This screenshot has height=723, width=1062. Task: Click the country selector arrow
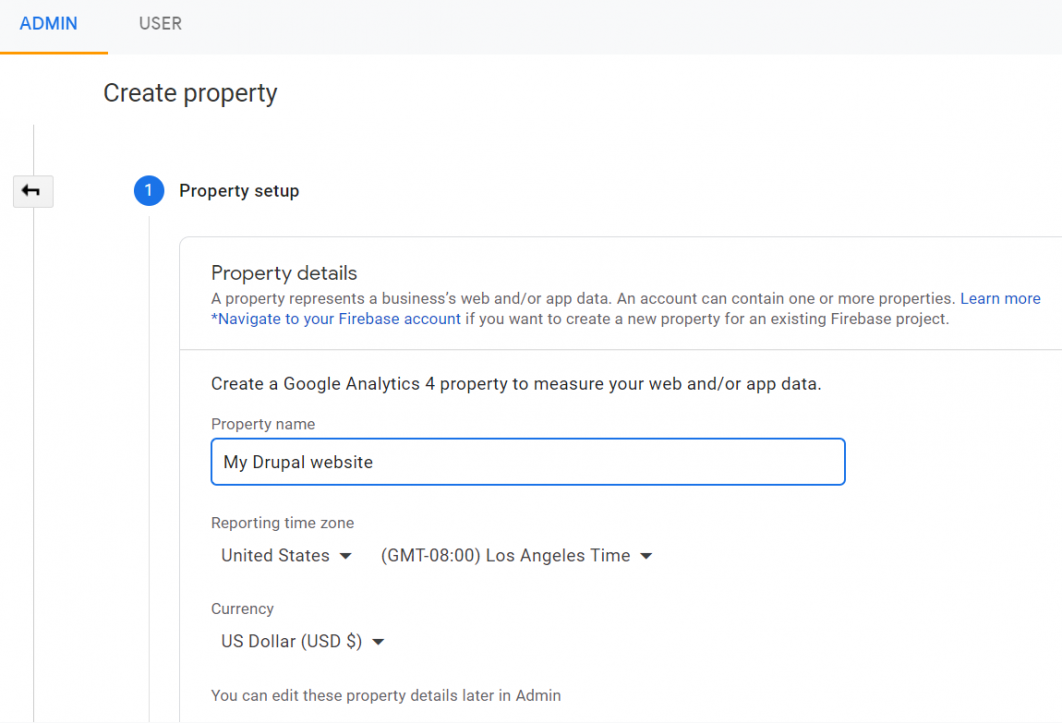coord(345,555)
